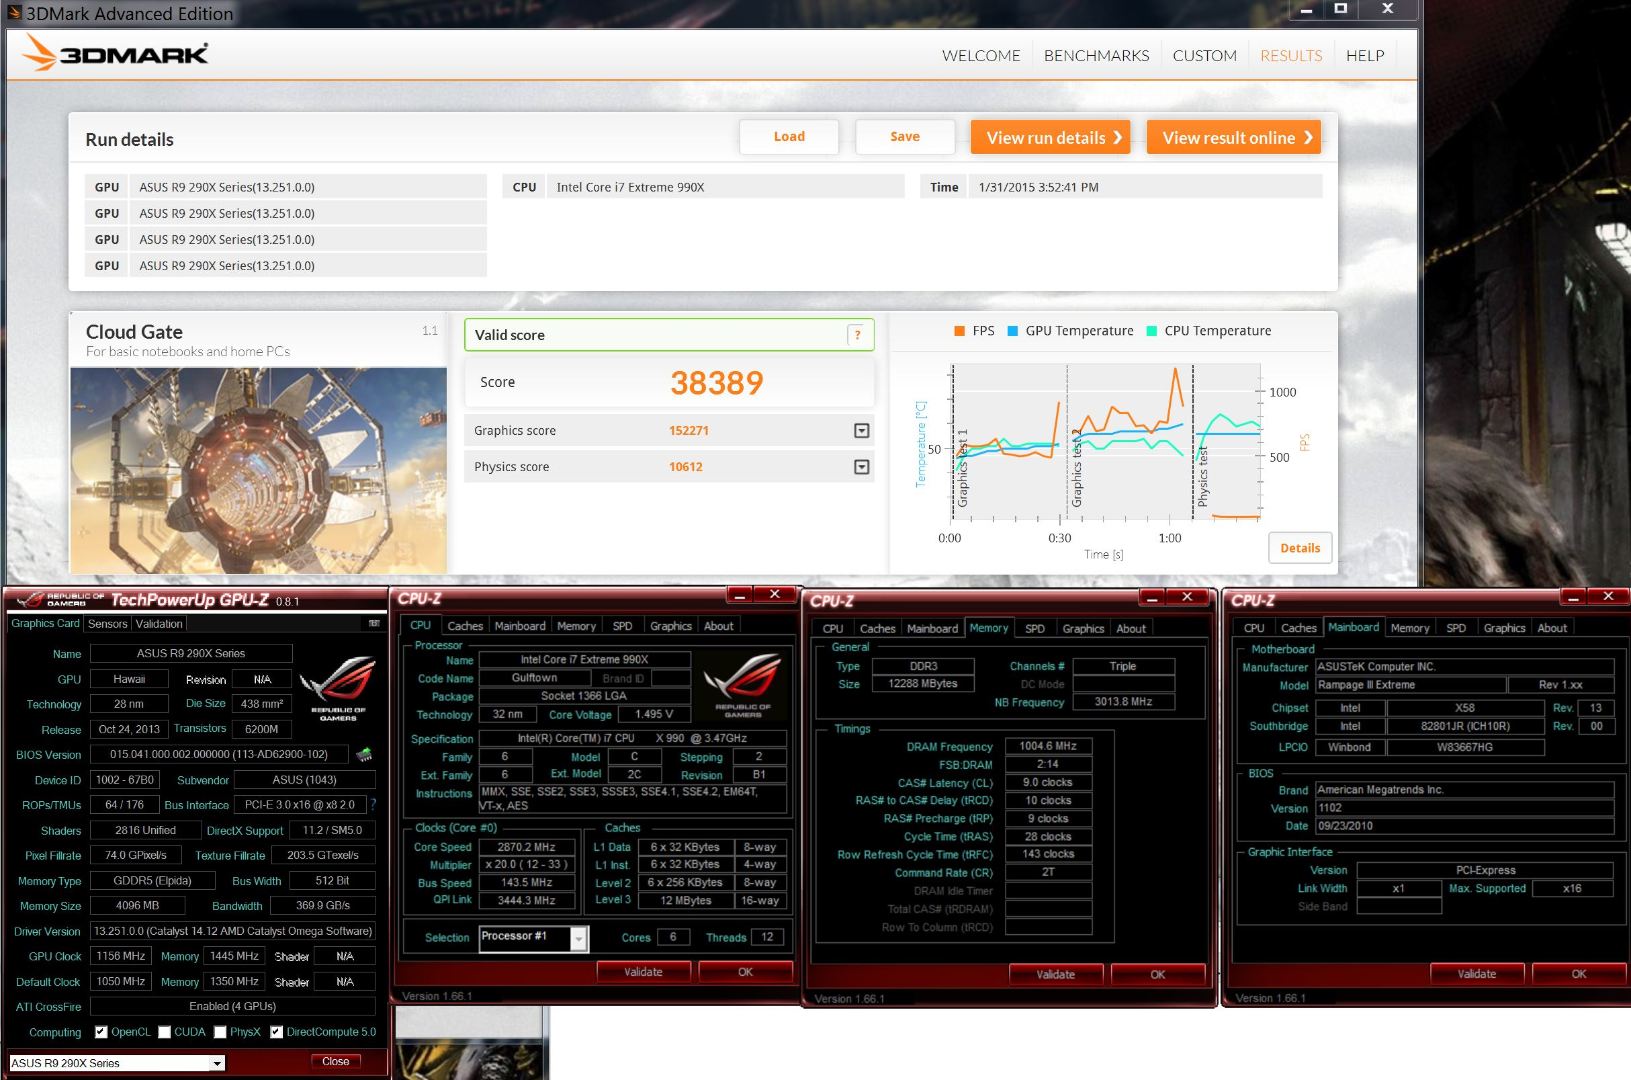This screenshot has height=1080, width=1631.
Task: Click the GPU-Z screenshot camera icon
Action: tap(374, 623)
